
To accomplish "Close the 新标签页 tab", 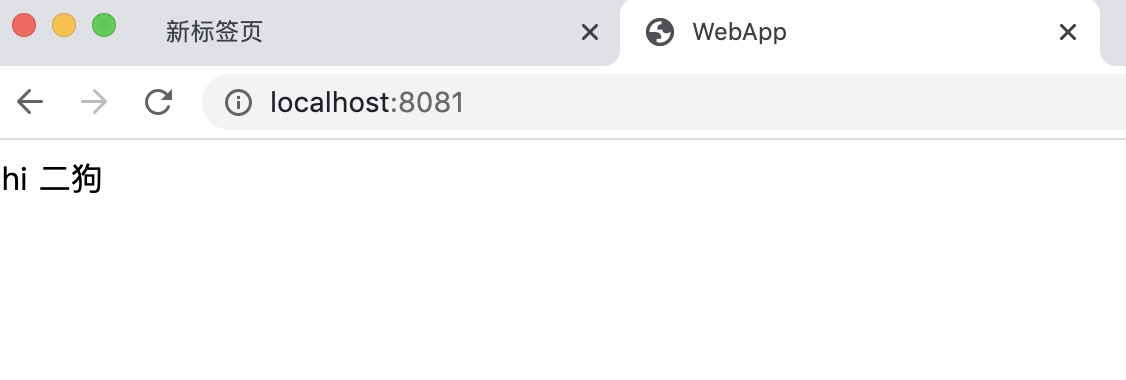I will [590, 32].
